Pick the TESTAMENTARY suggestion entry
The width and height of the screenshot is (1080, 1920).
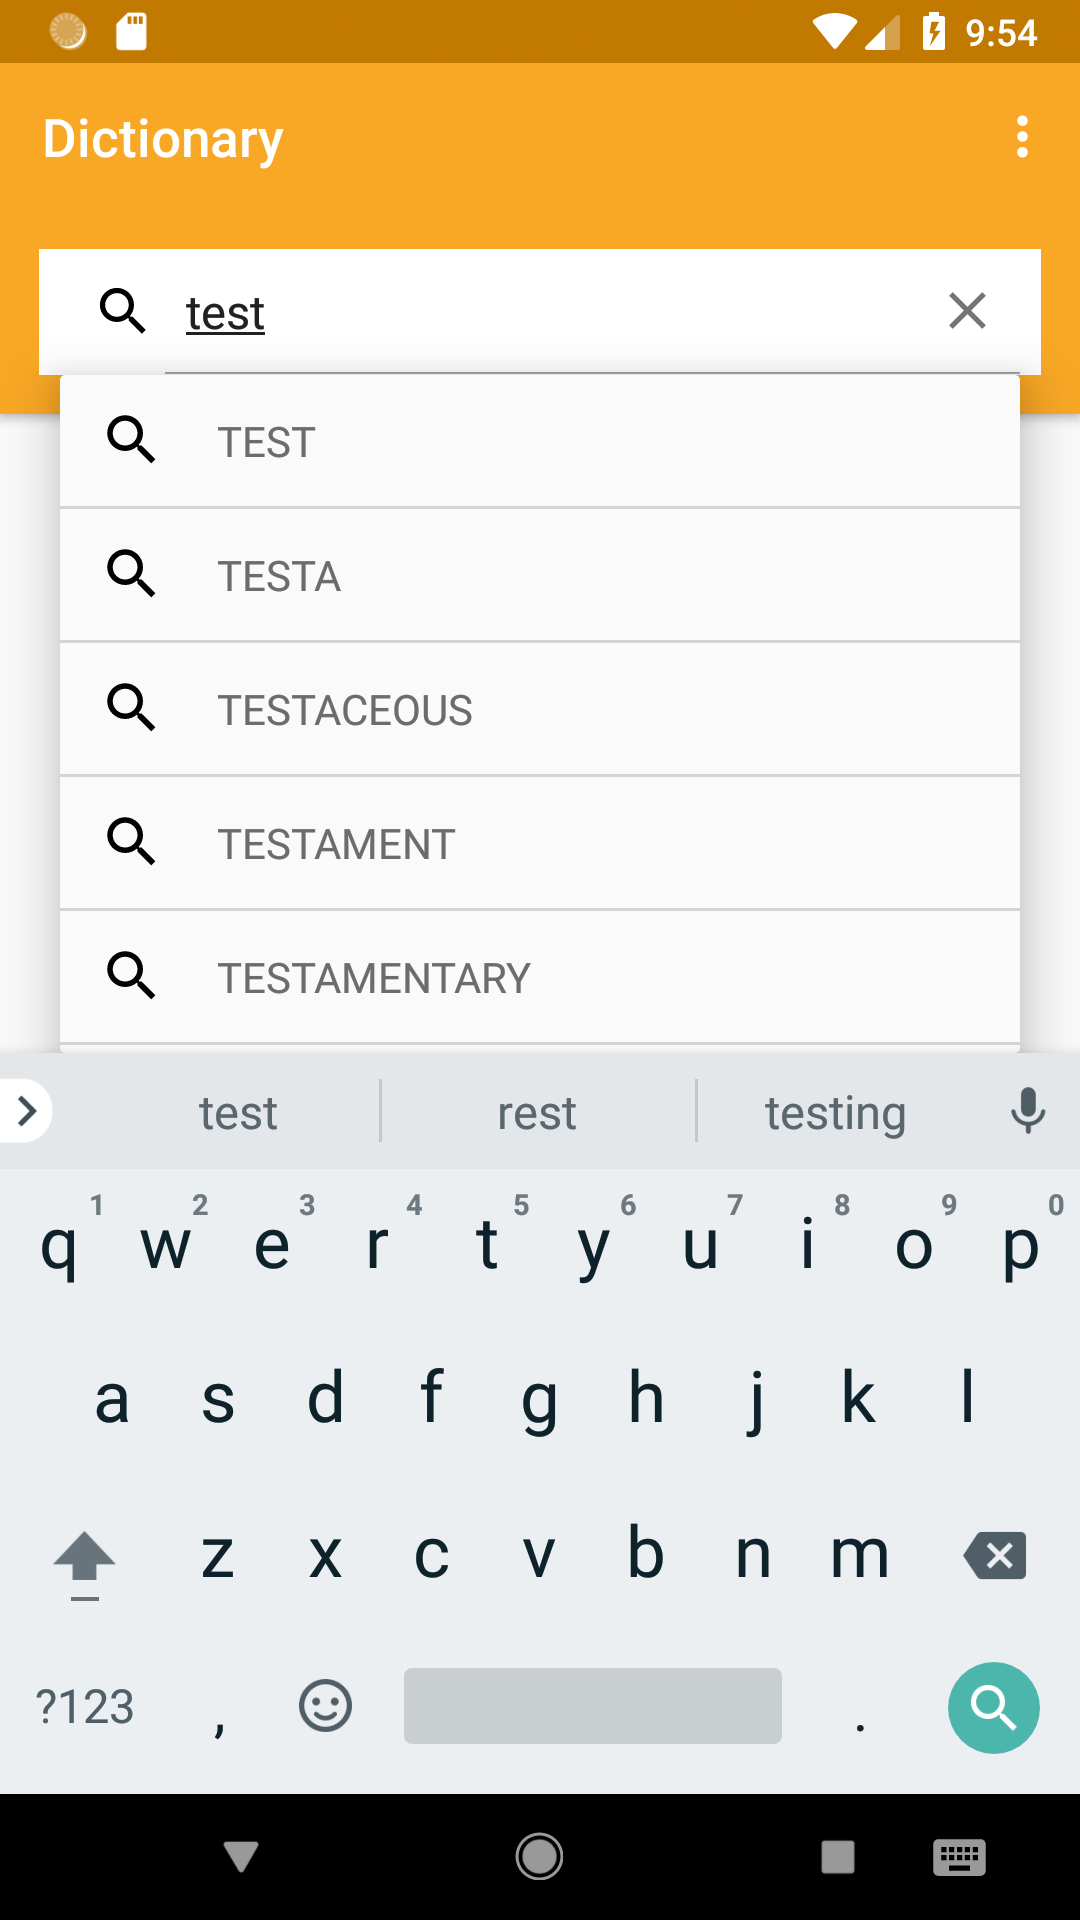pyautogui.click(x=540, y=977)
